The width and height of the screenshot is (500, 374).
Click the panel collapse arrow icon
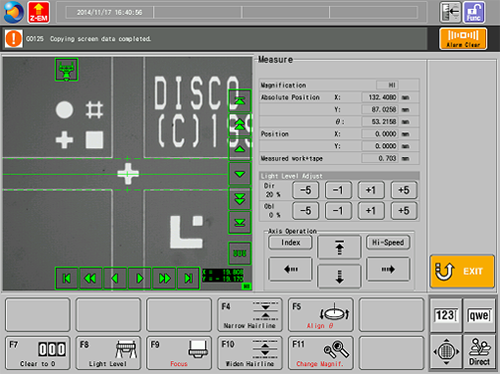pyautogui.click(x=450, y=12)
